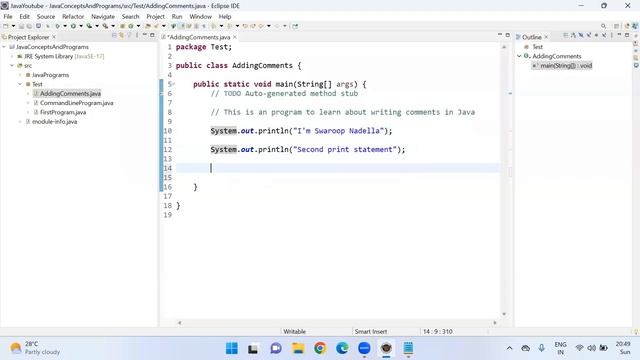The image size is (640, 360).
Task: Select FirstProgram.java in Project Explorer
Action: 62,112
